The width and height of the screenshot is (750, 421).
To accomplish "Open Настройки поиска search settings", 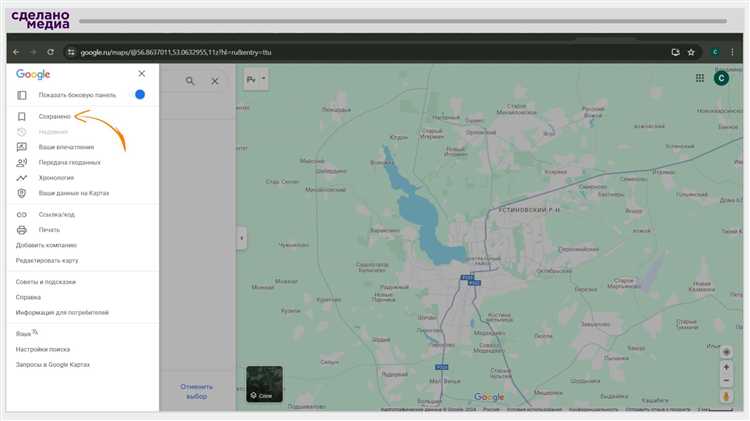I will point(43,349).
